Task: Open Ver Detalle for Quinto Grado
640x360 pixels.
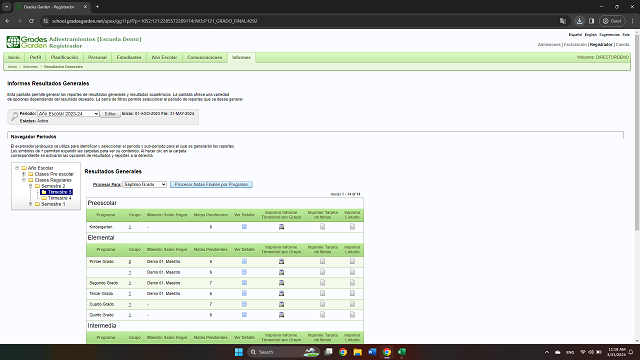Action: click(244, 315)
